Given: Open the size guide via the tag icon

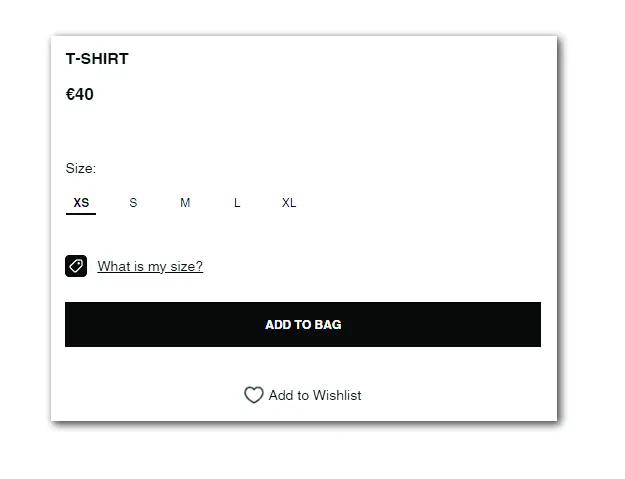Looking at the screenshot, I should [x=76, y=266].
